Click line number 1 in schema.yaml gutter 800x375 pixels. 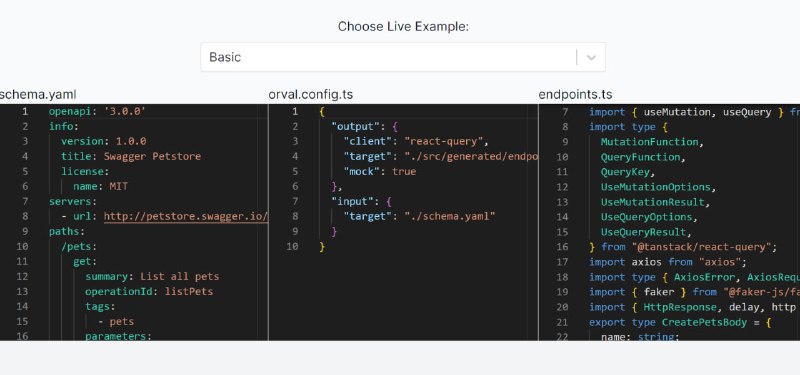tap(25, 111)
